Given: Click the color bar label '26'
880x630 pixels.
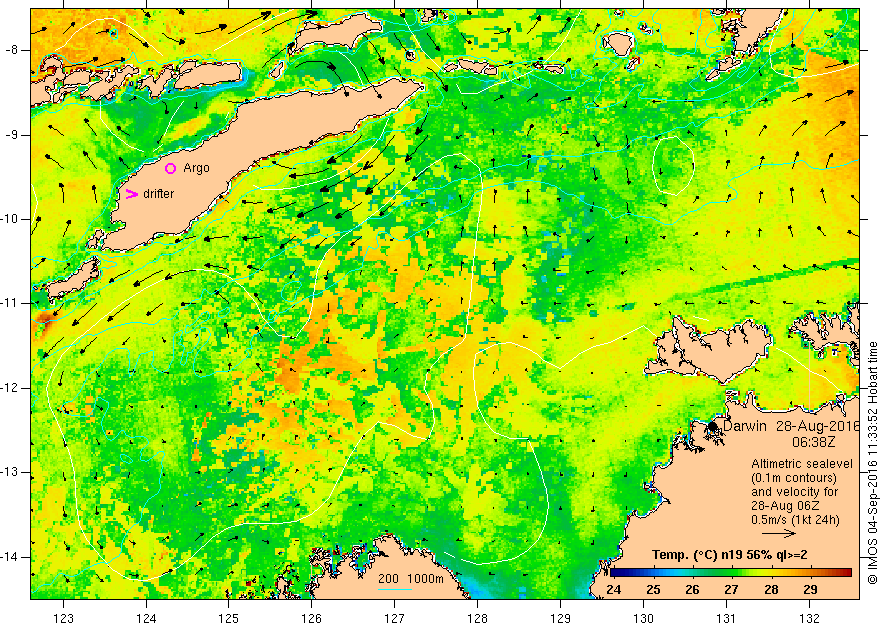Looking at the screenshot, I should (x=692, y=590).
